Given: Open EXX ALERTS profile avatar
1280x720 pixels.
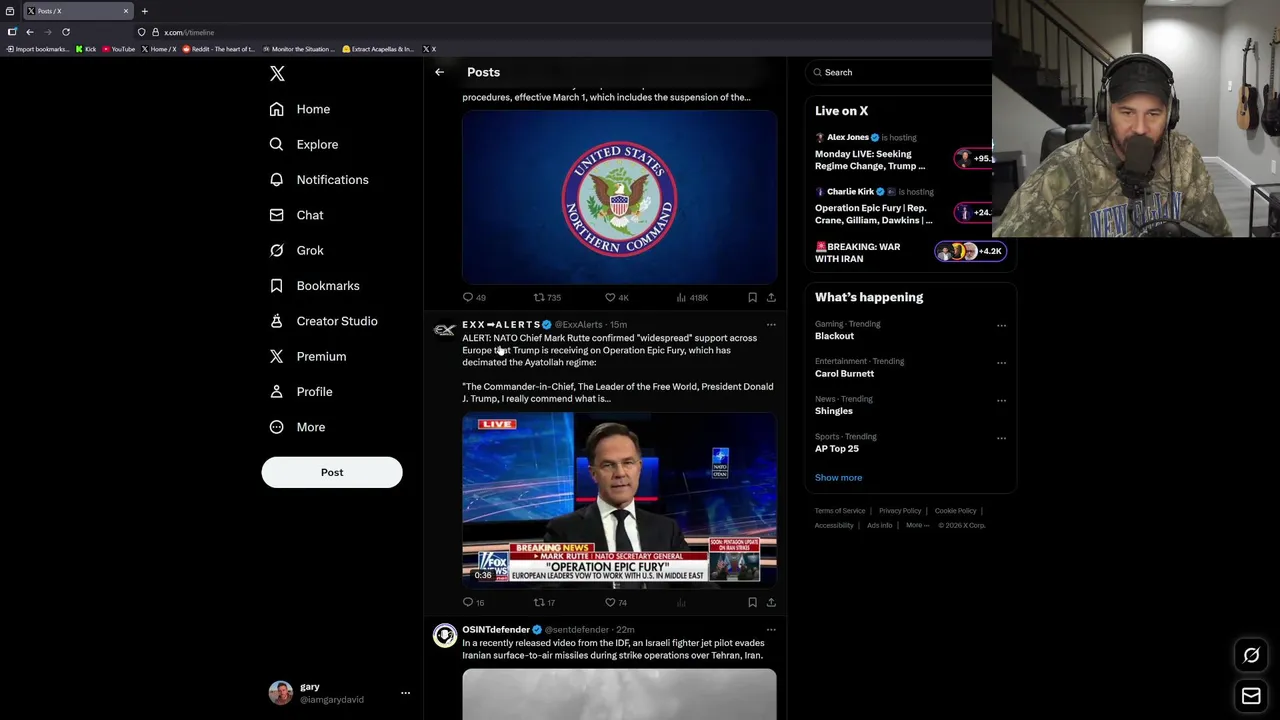Looking at the screenshot, I should click(445, 331).
